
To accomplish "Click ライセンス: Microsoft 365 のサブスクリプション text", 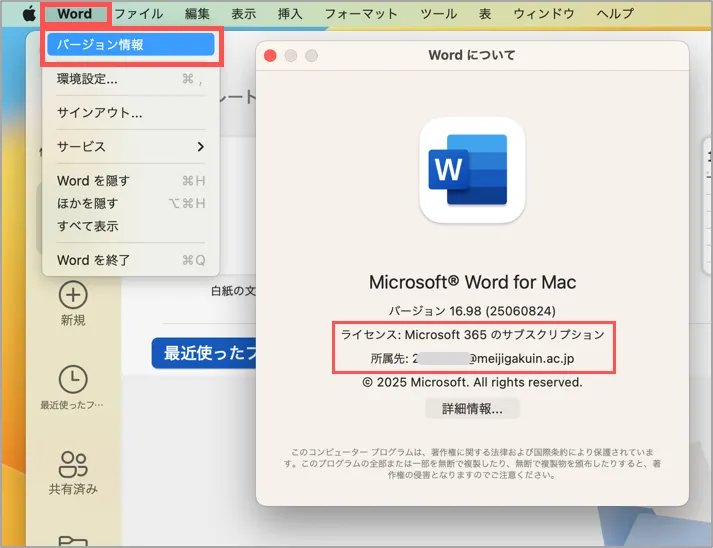I will [x=472, y=335].
